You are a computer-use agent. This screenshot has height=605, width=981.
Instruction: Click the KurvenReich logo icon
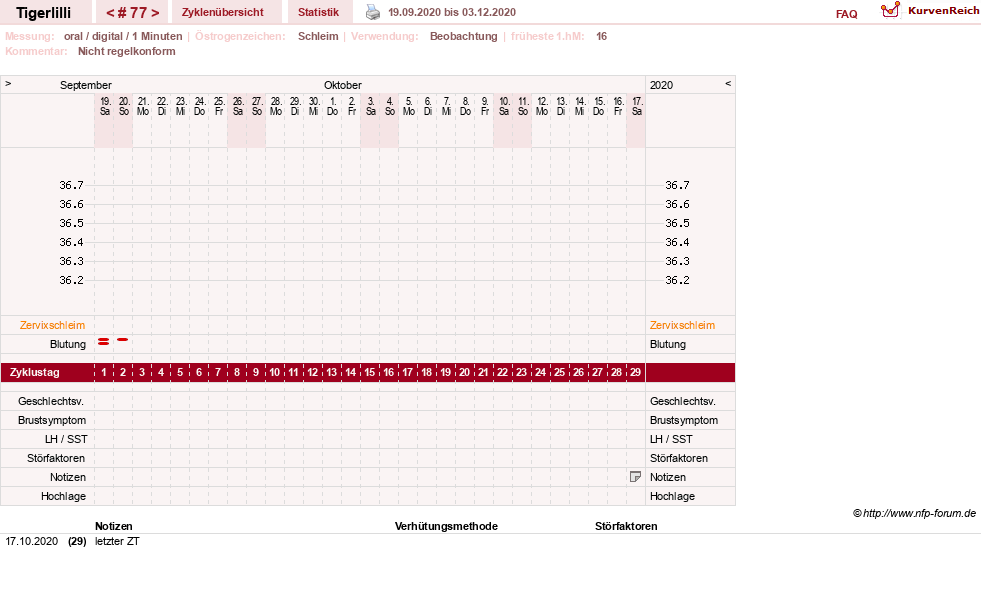(890, 10)
